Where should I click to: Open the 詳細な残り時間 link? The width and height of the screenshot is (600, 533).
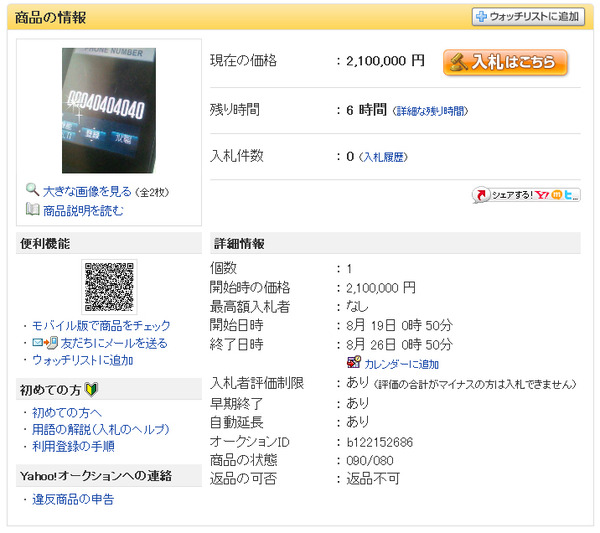(x=430, y=111)
